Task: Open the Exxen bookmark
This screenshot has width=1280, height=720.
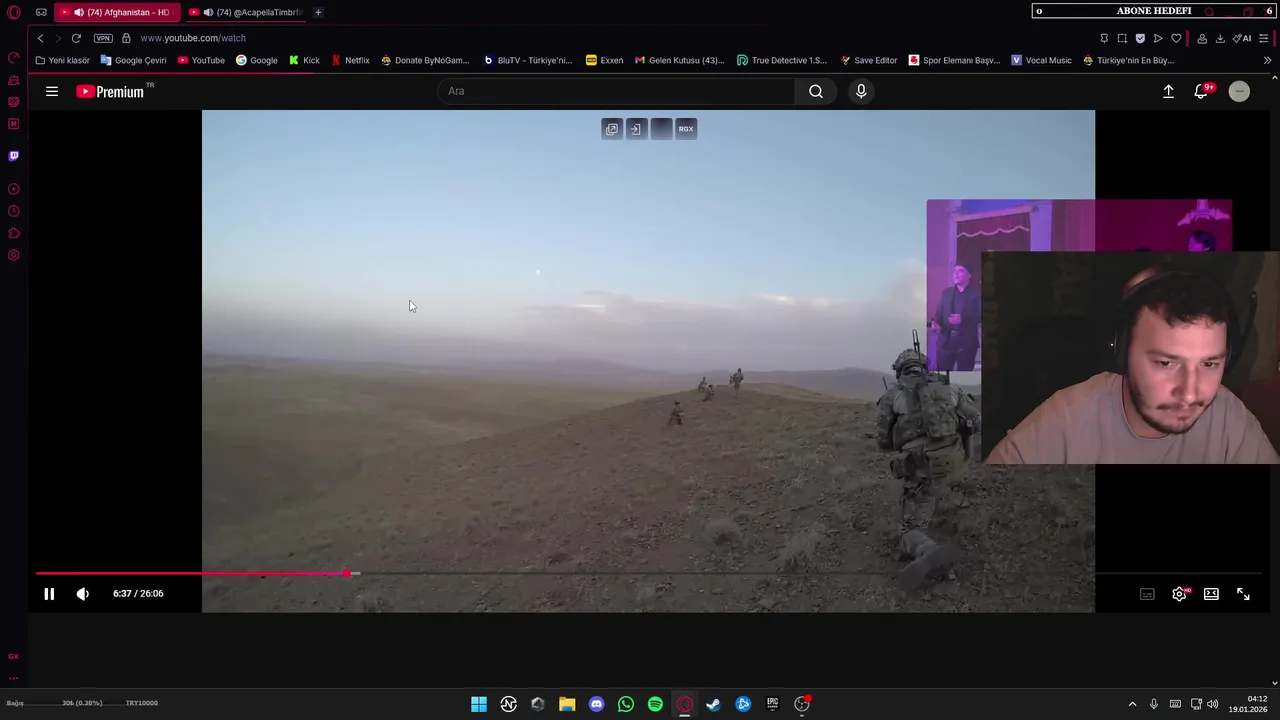Action: [x=604, y=60]
